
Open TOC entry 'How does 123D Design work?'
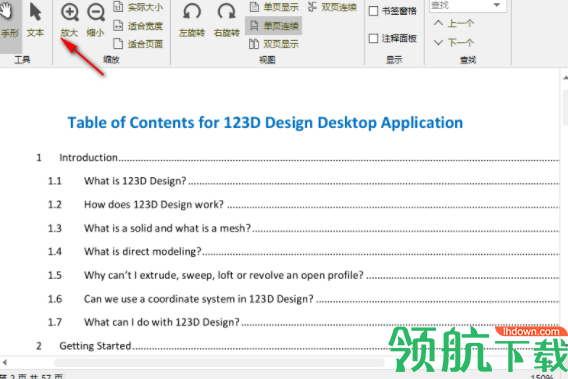pos(304,204)
